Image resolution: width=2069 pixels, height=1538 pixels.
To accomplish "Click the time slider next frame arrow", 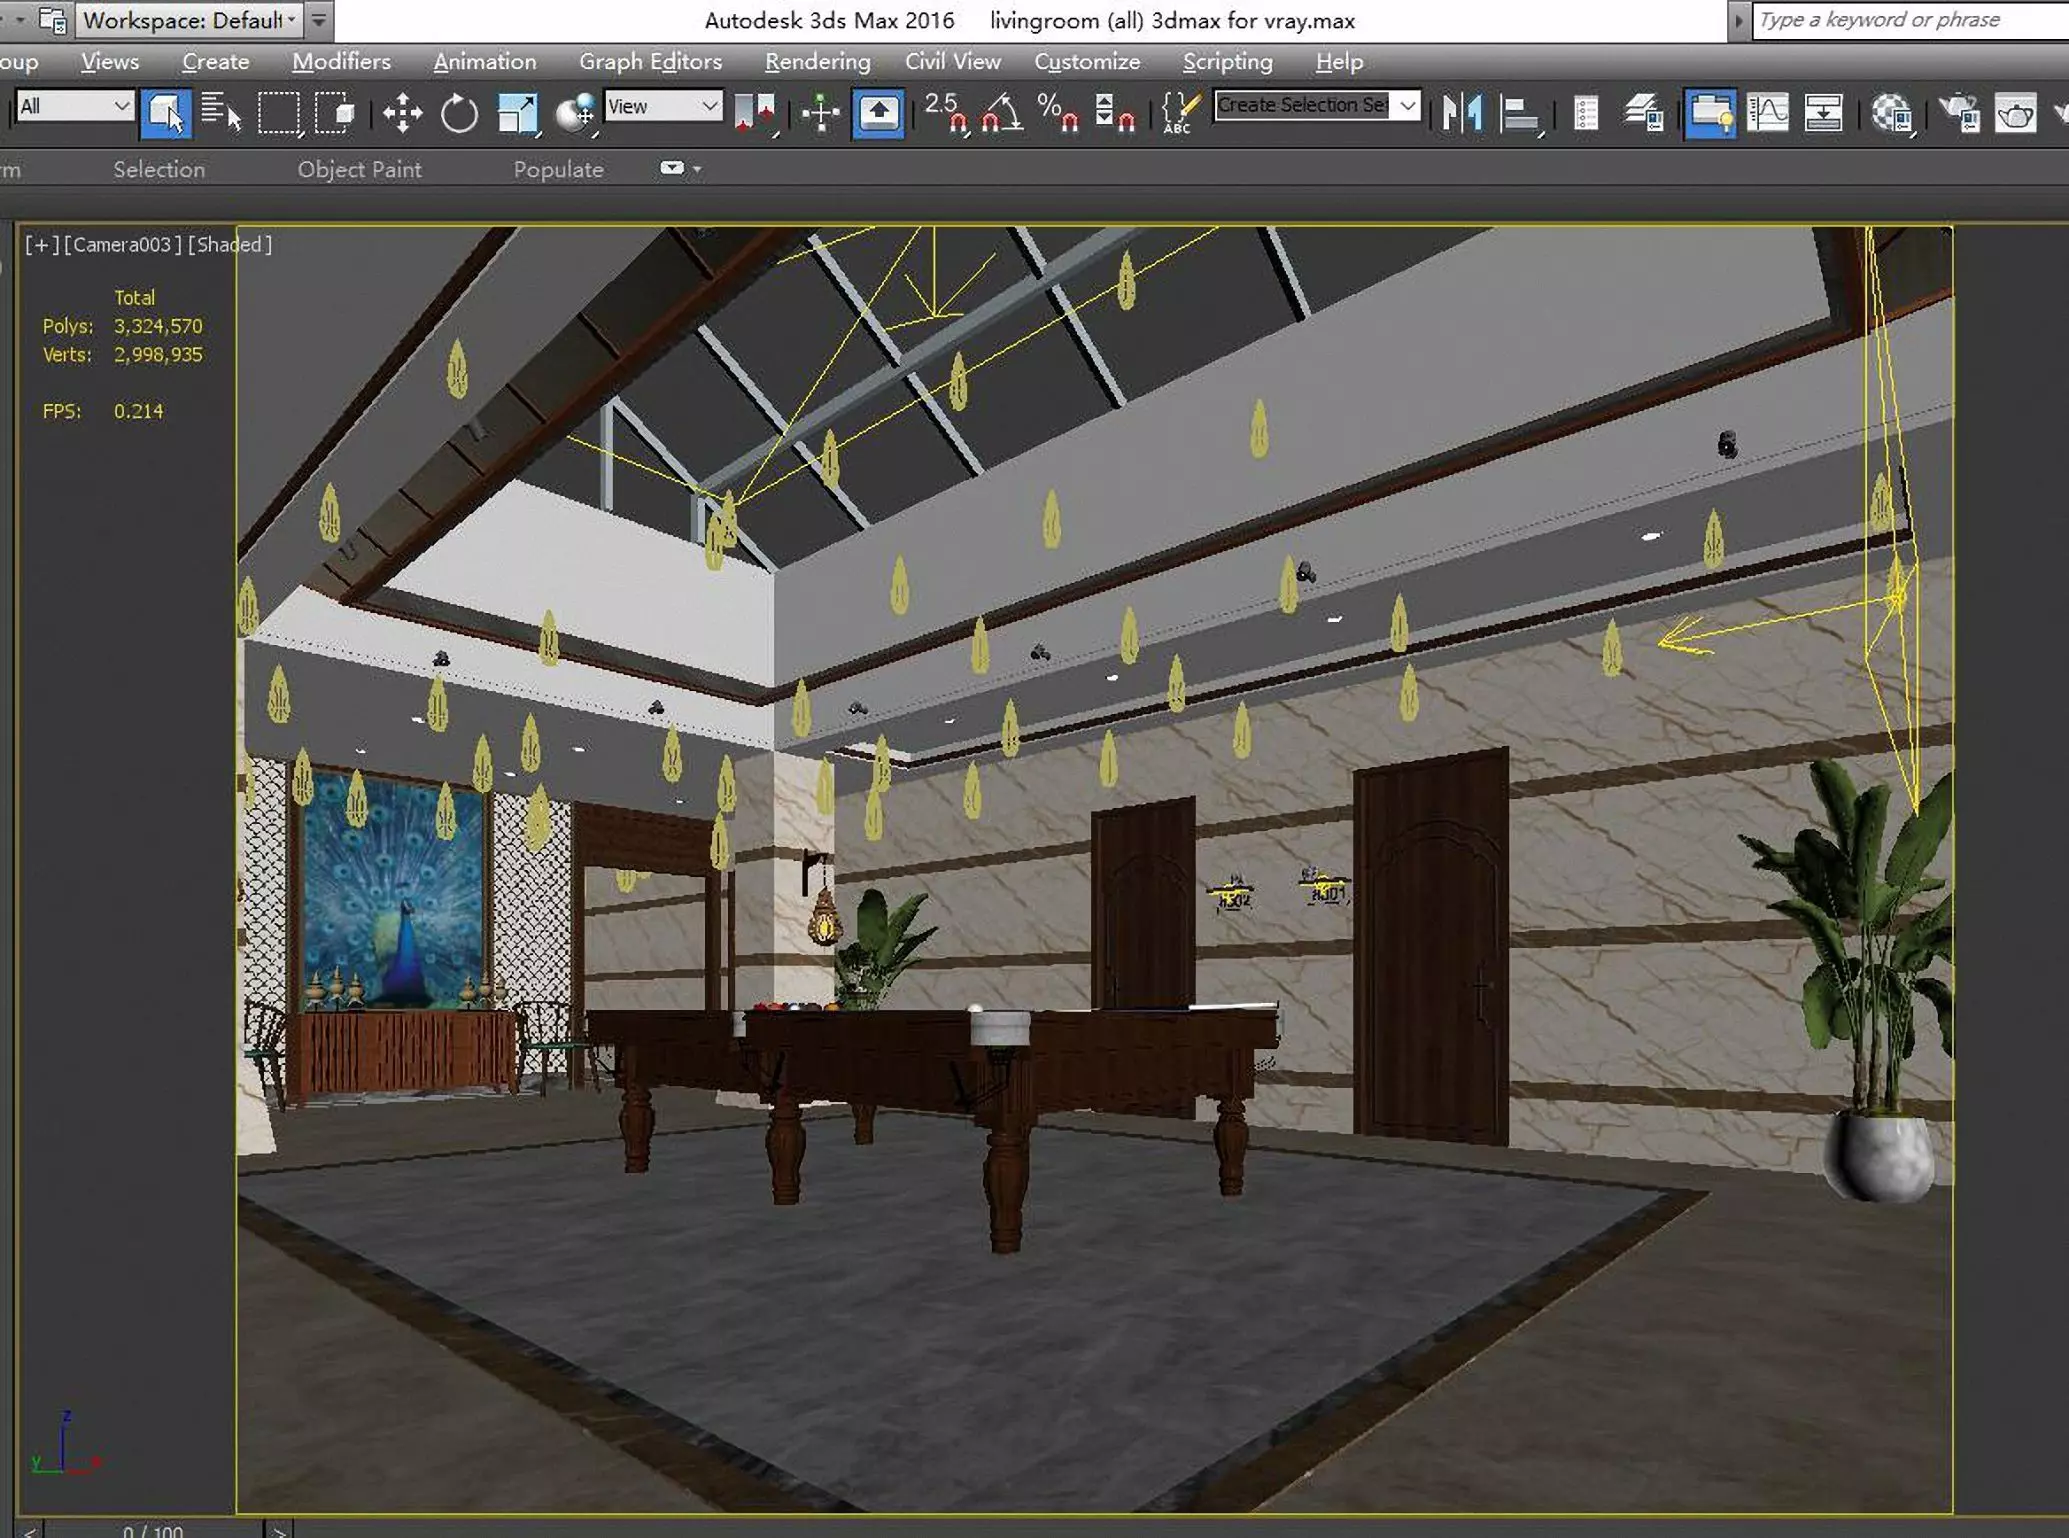I will [x=279, y=1530].
